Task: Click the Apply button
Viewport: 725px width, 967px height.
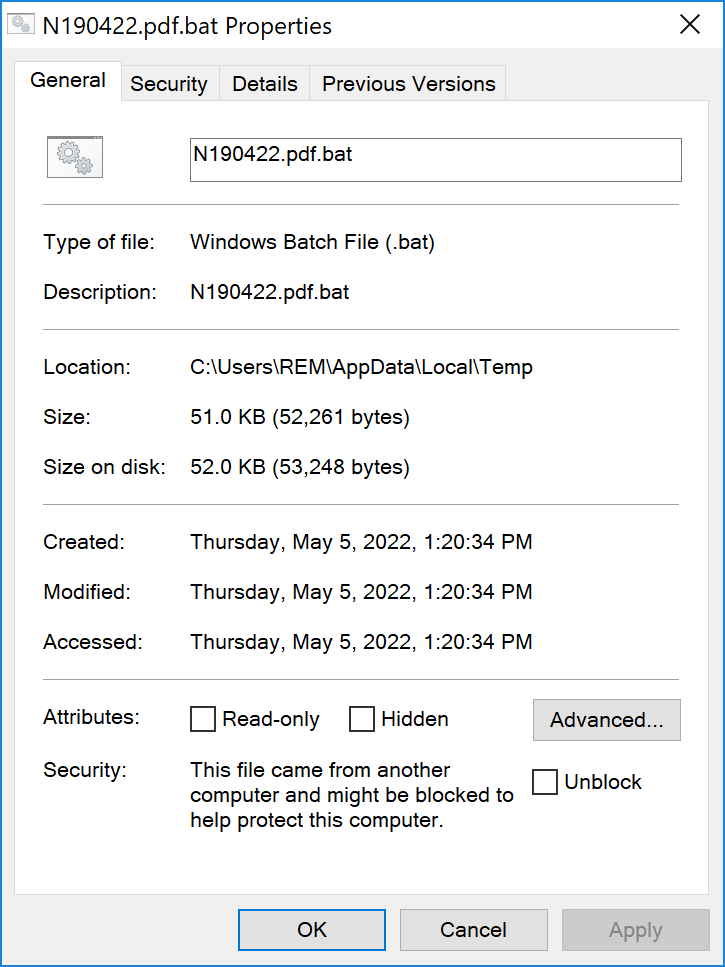Action: [635, 930]
